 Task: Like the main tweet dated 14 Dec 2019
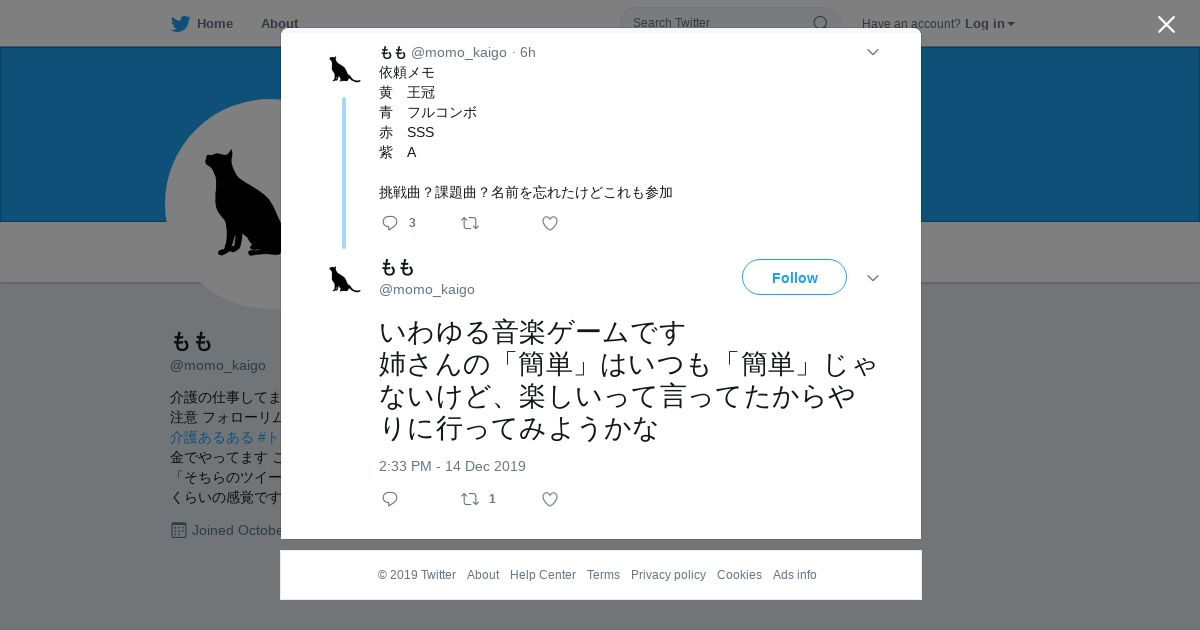coord(550,499)
